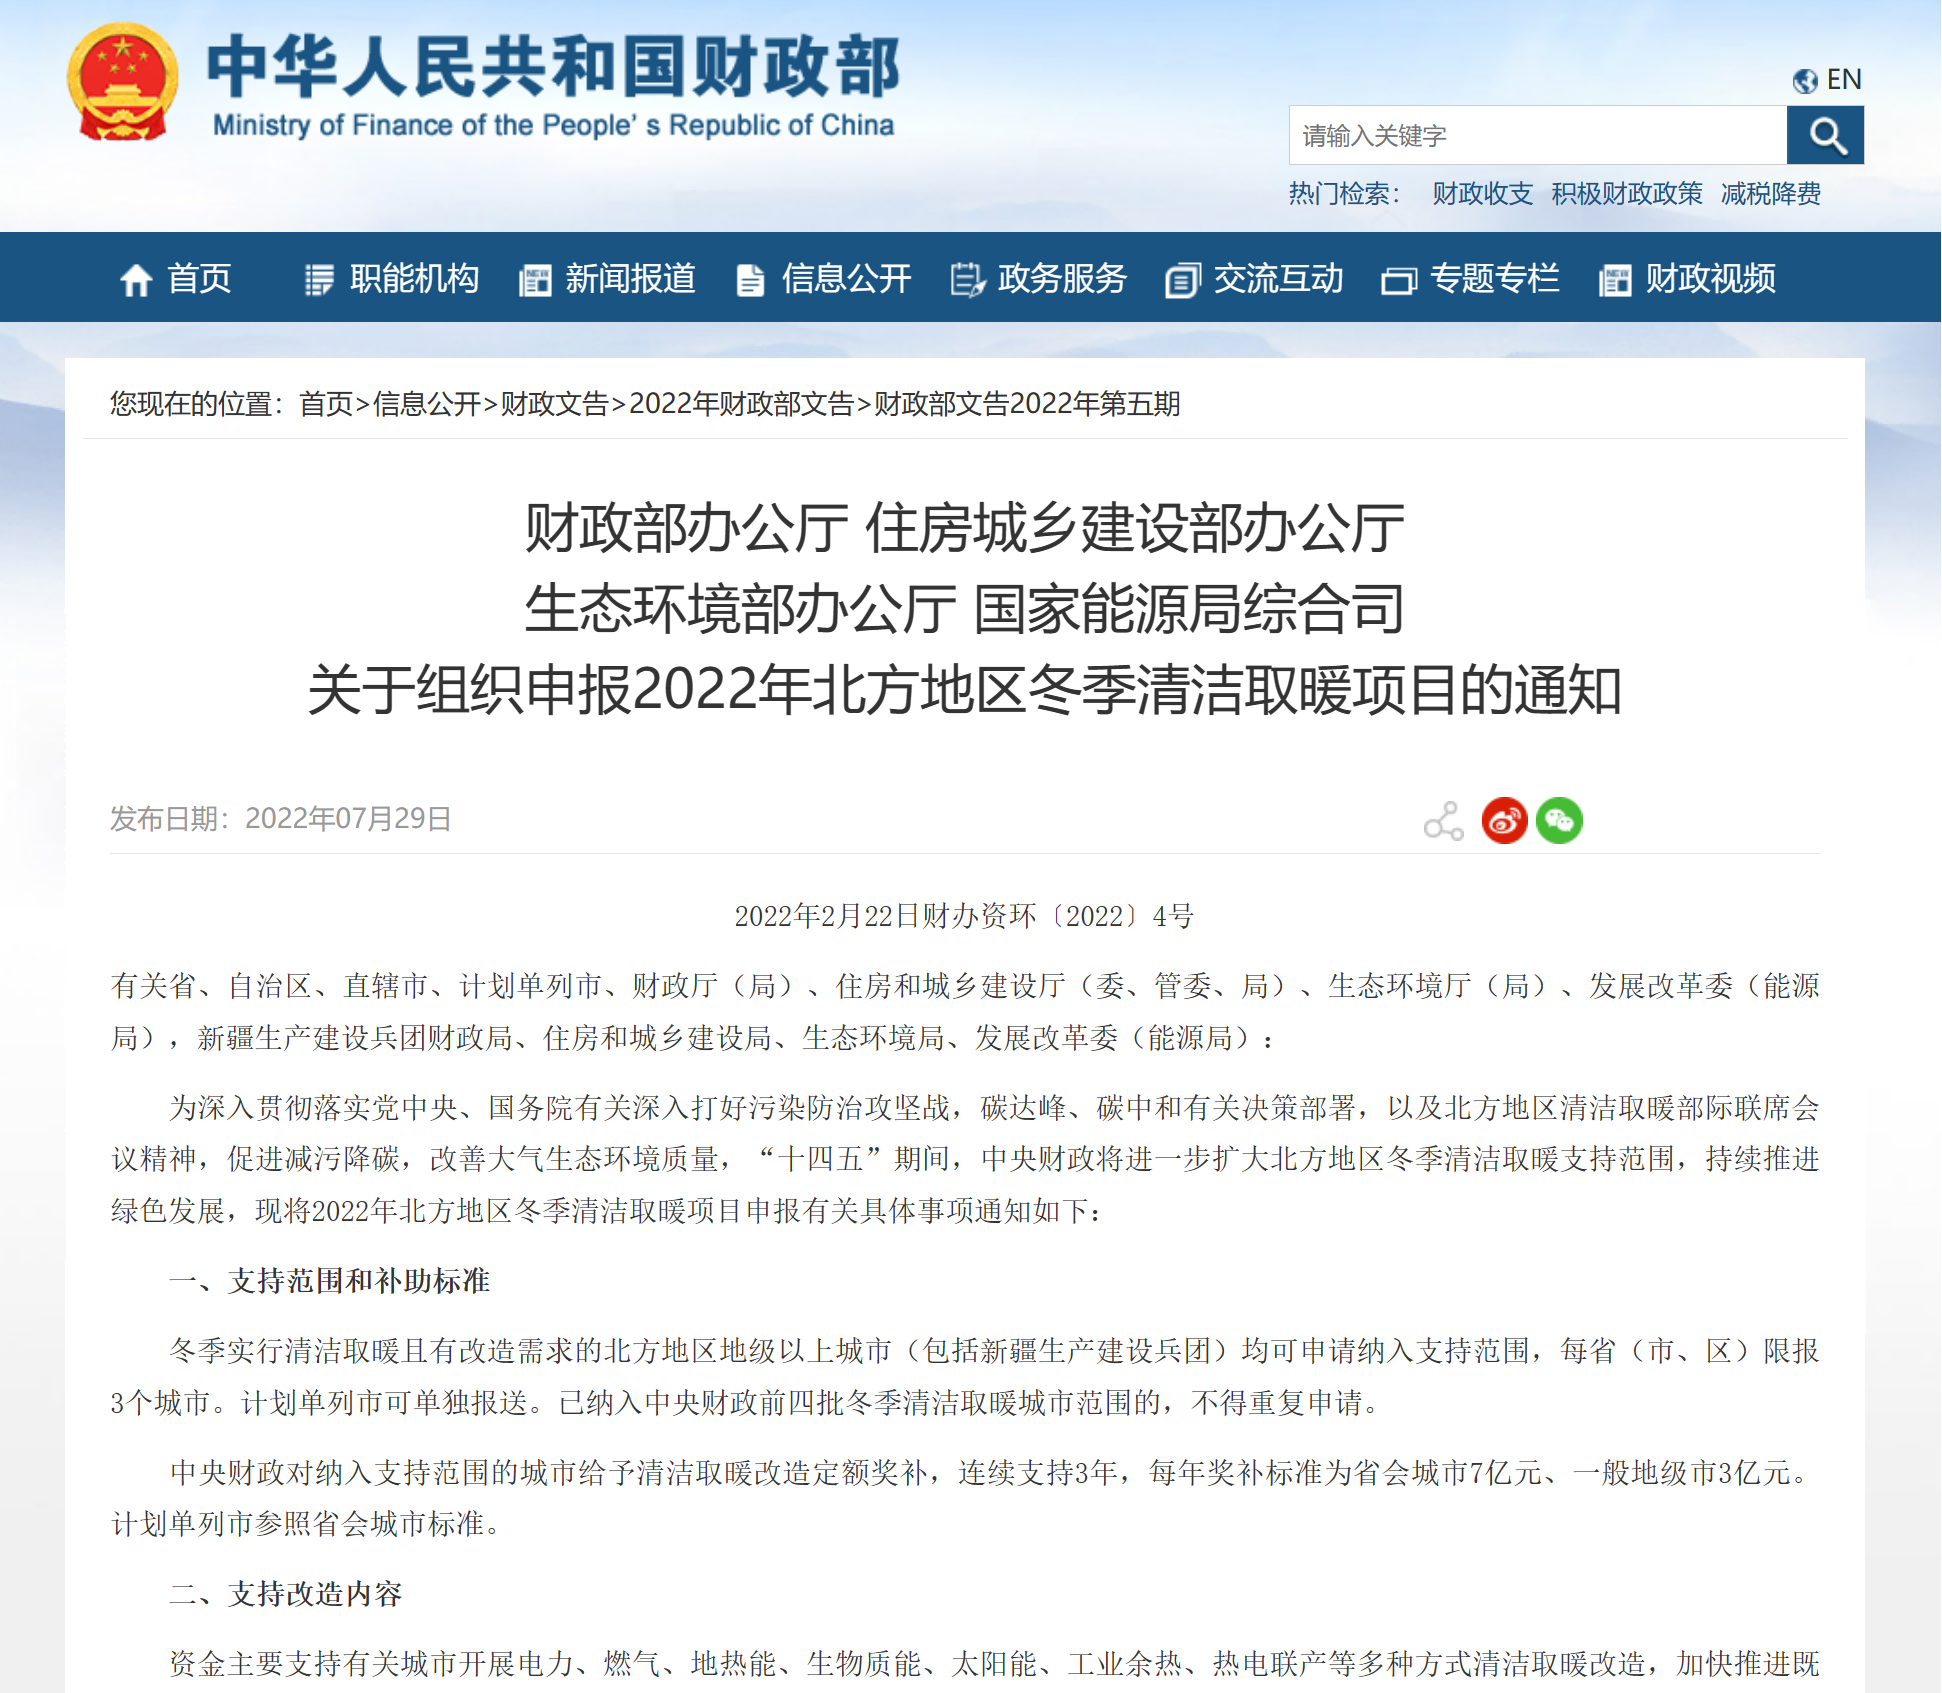Open the 专题专栏 menu item
Viewport: 1942px width, 1693px height.
[x=1494, y=278]
